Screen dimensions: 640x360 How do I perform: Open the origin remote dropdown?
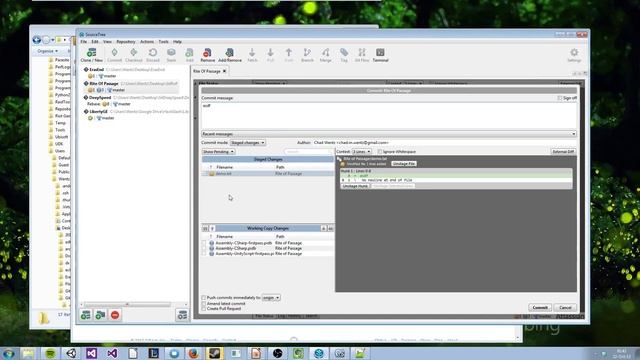271,298
